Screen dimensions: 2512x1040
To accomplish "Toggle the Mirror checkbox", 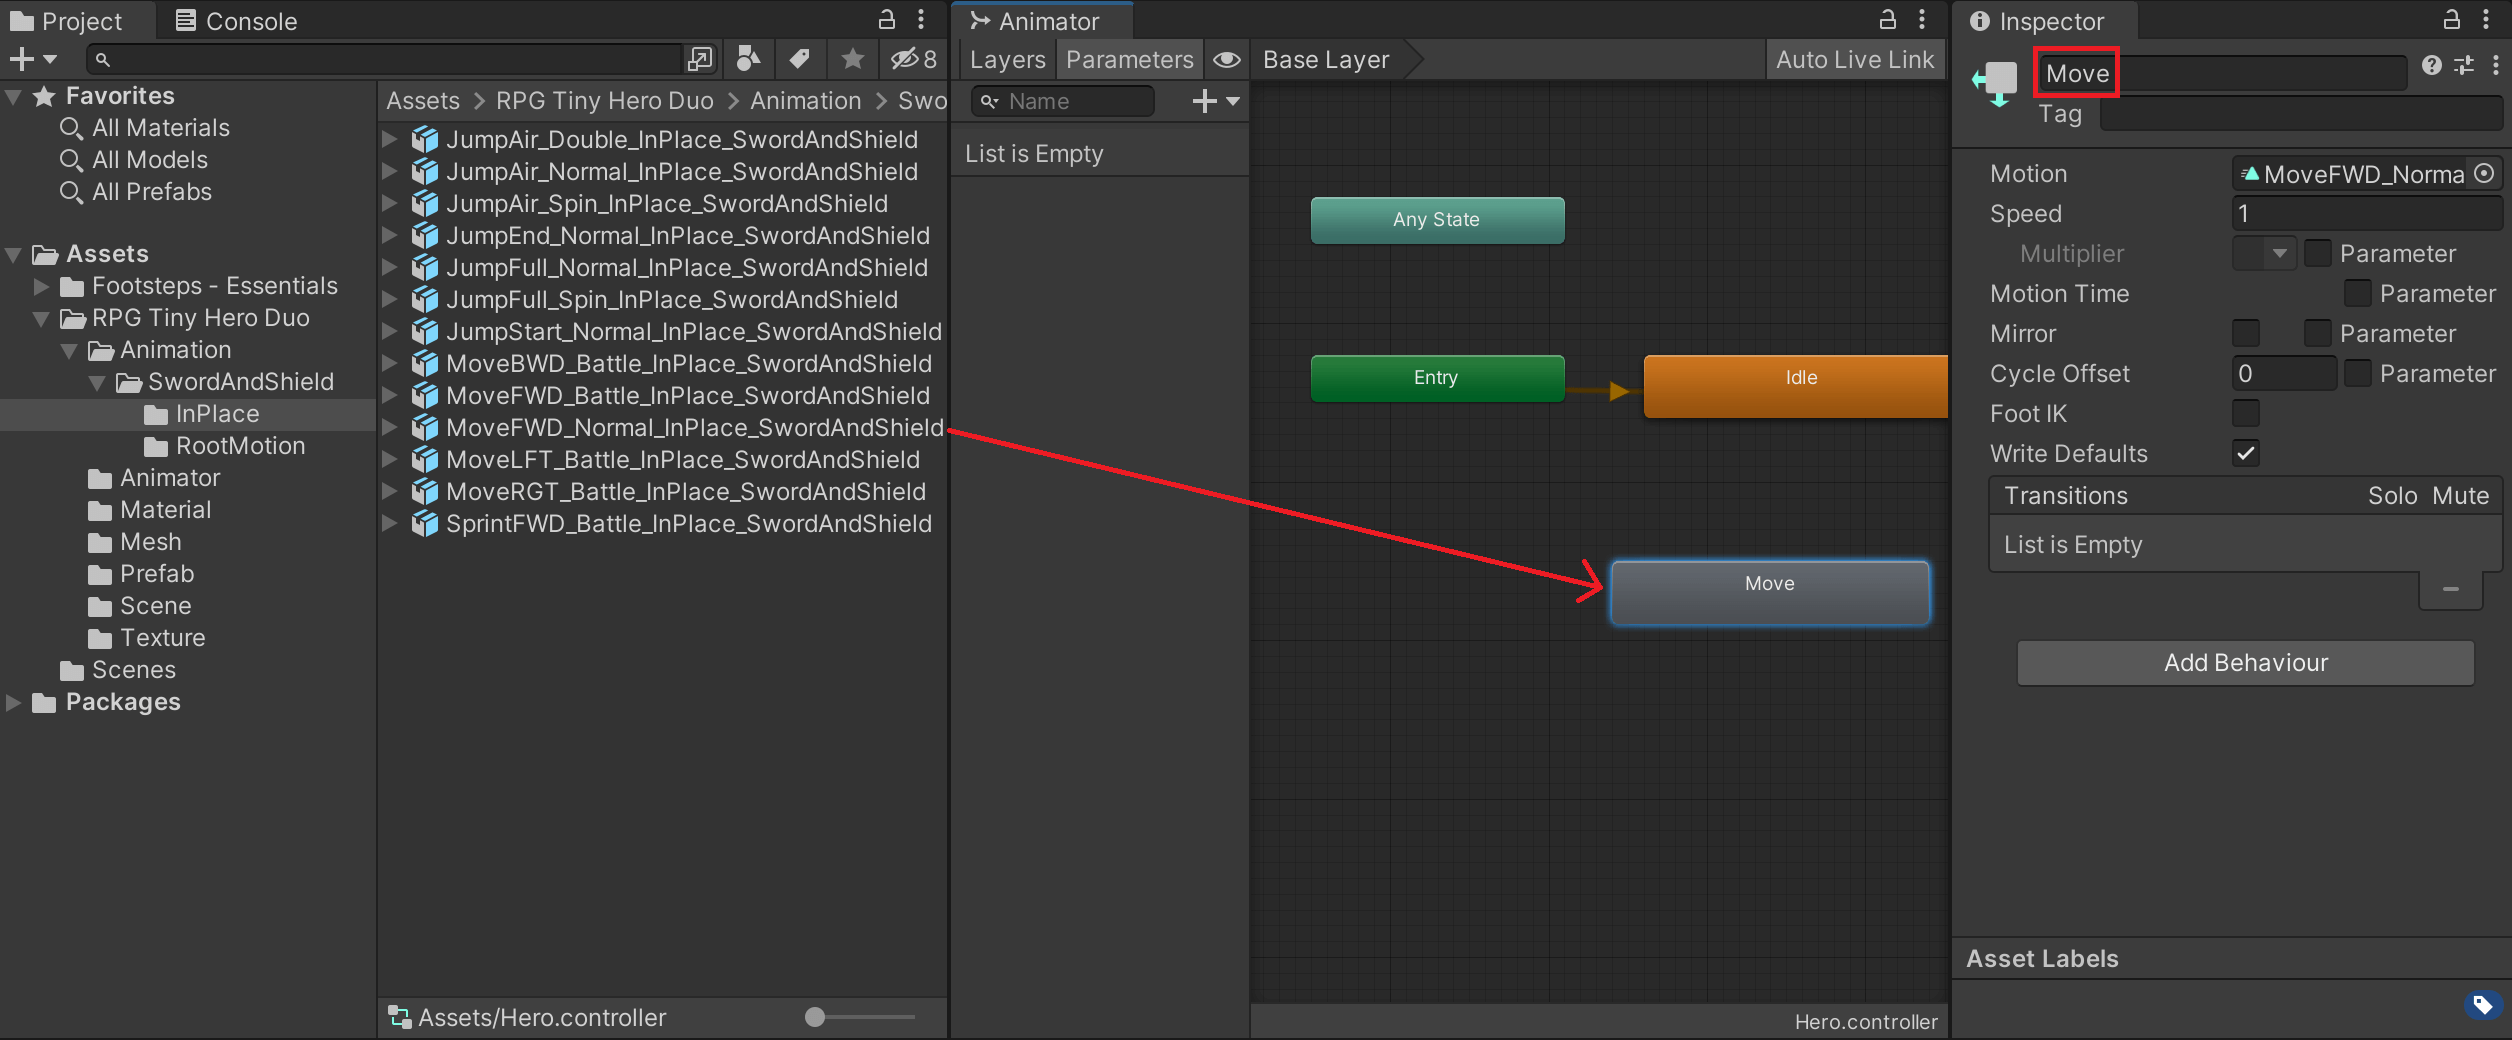I will tap(2246, 333).
